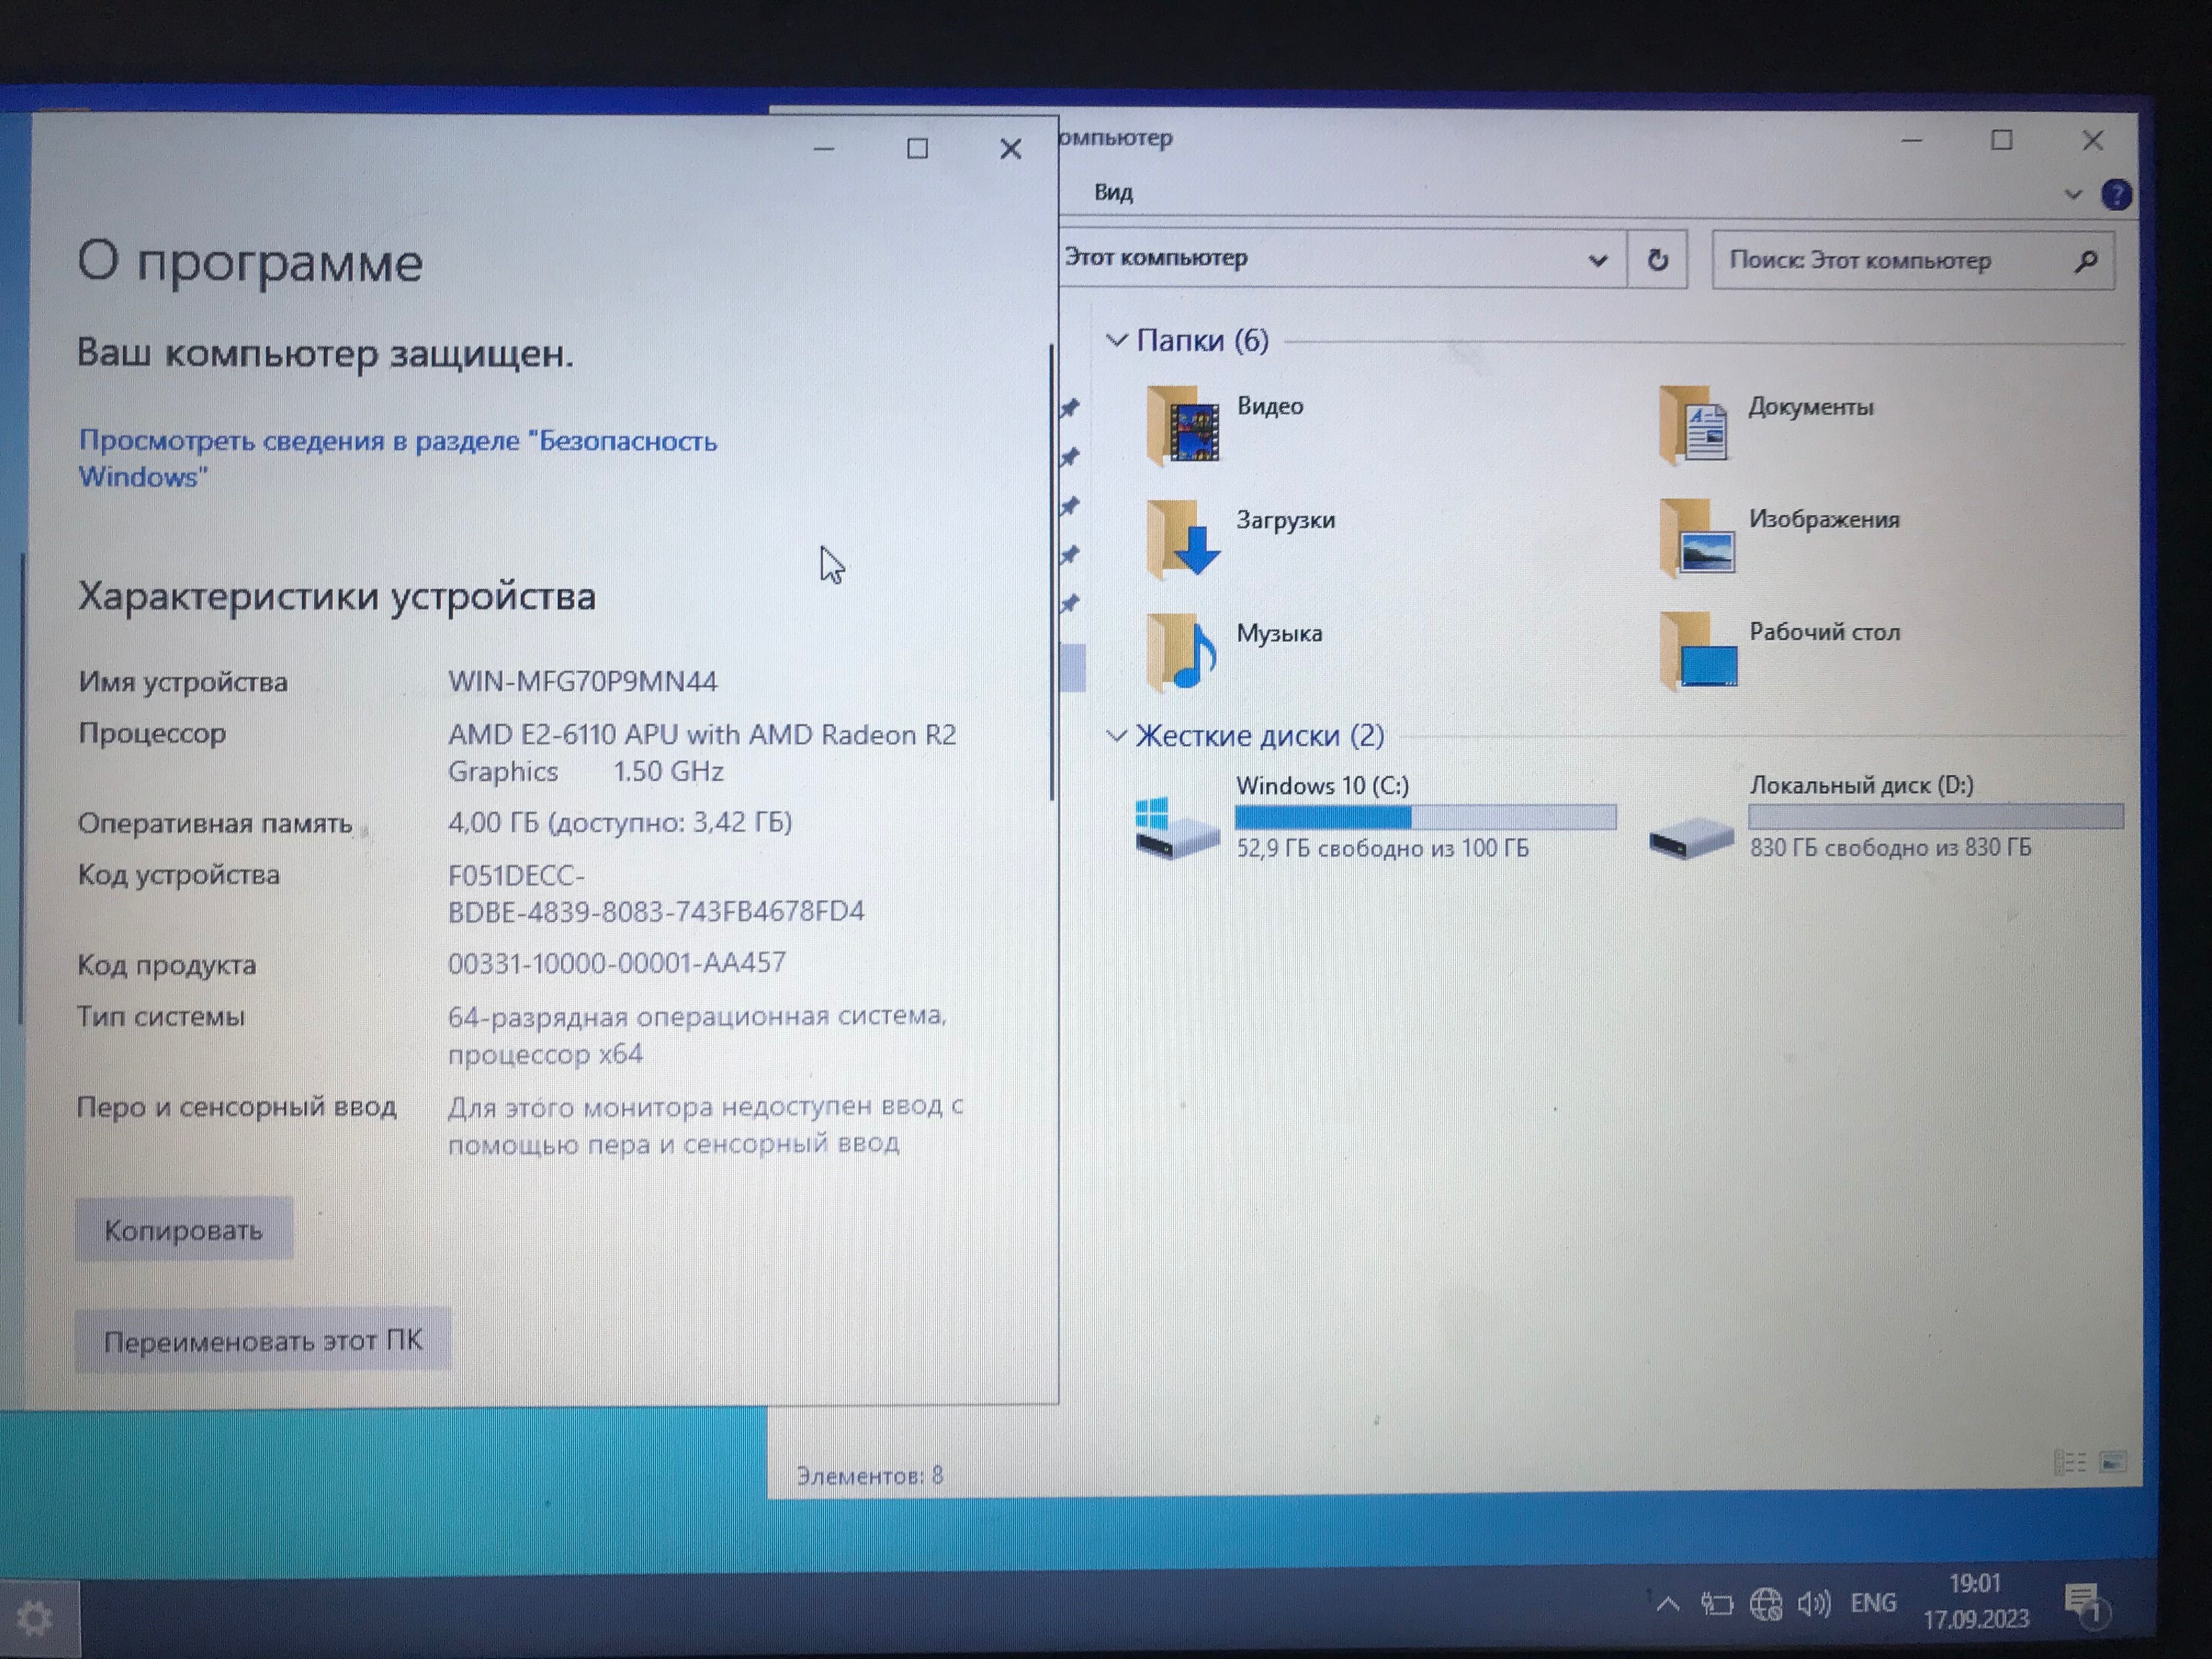This screenshot has width=2212, height=1659.
Task: Click the Характеристики устройства heading
Action: click(337, 597)
